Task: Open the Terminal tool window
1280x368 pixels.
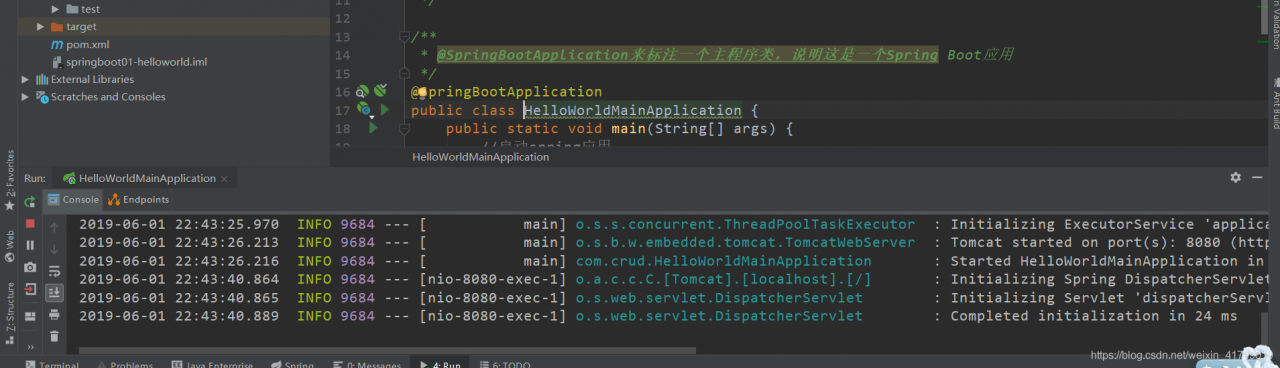Action: tap(52, 364)
